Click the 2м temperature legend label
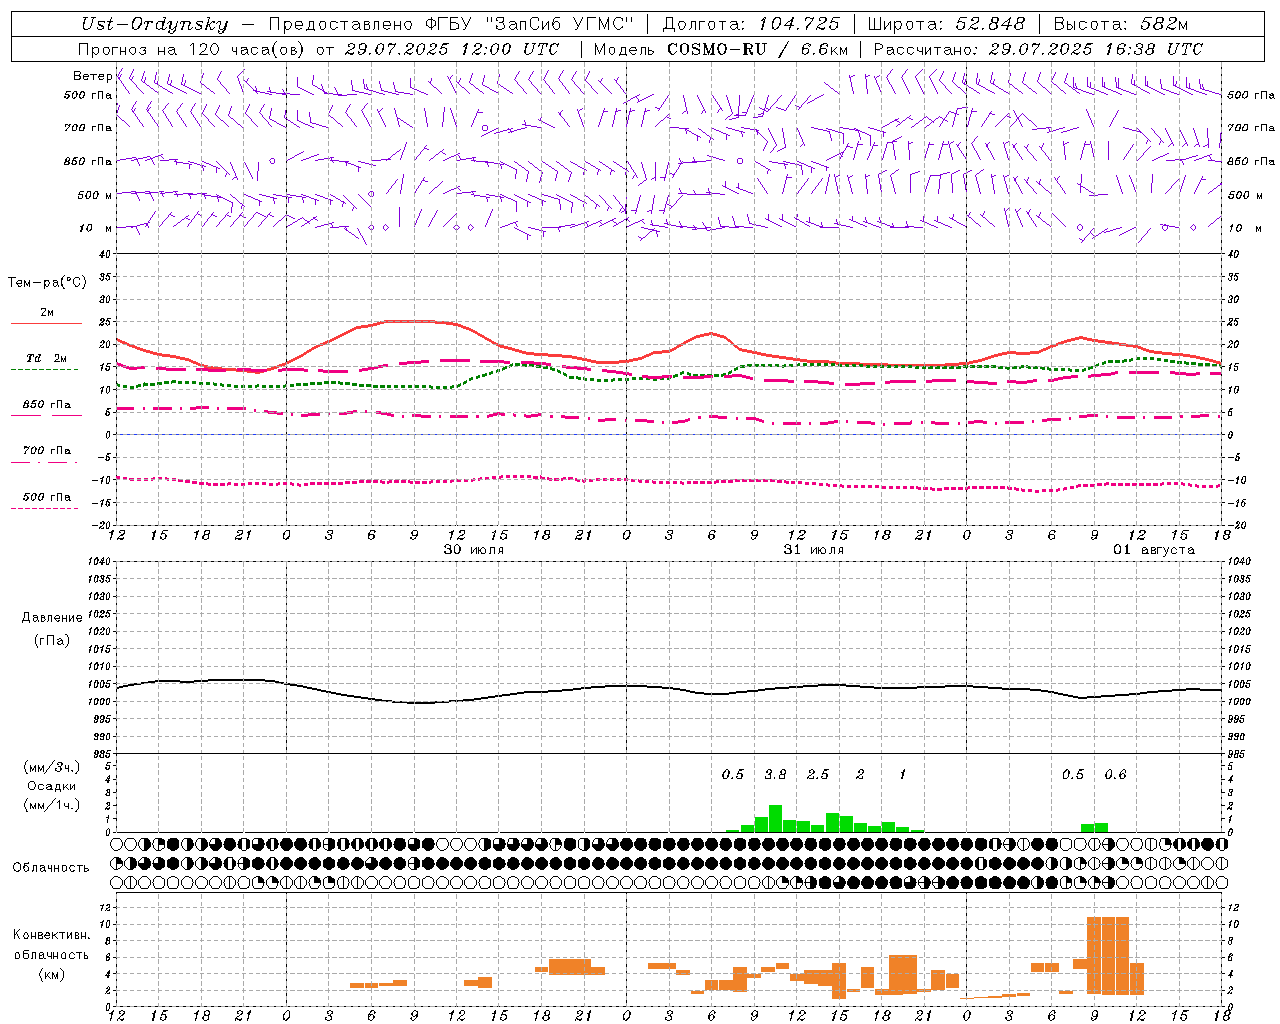This screenshot has height=1024, width=1280. point(47,312)
